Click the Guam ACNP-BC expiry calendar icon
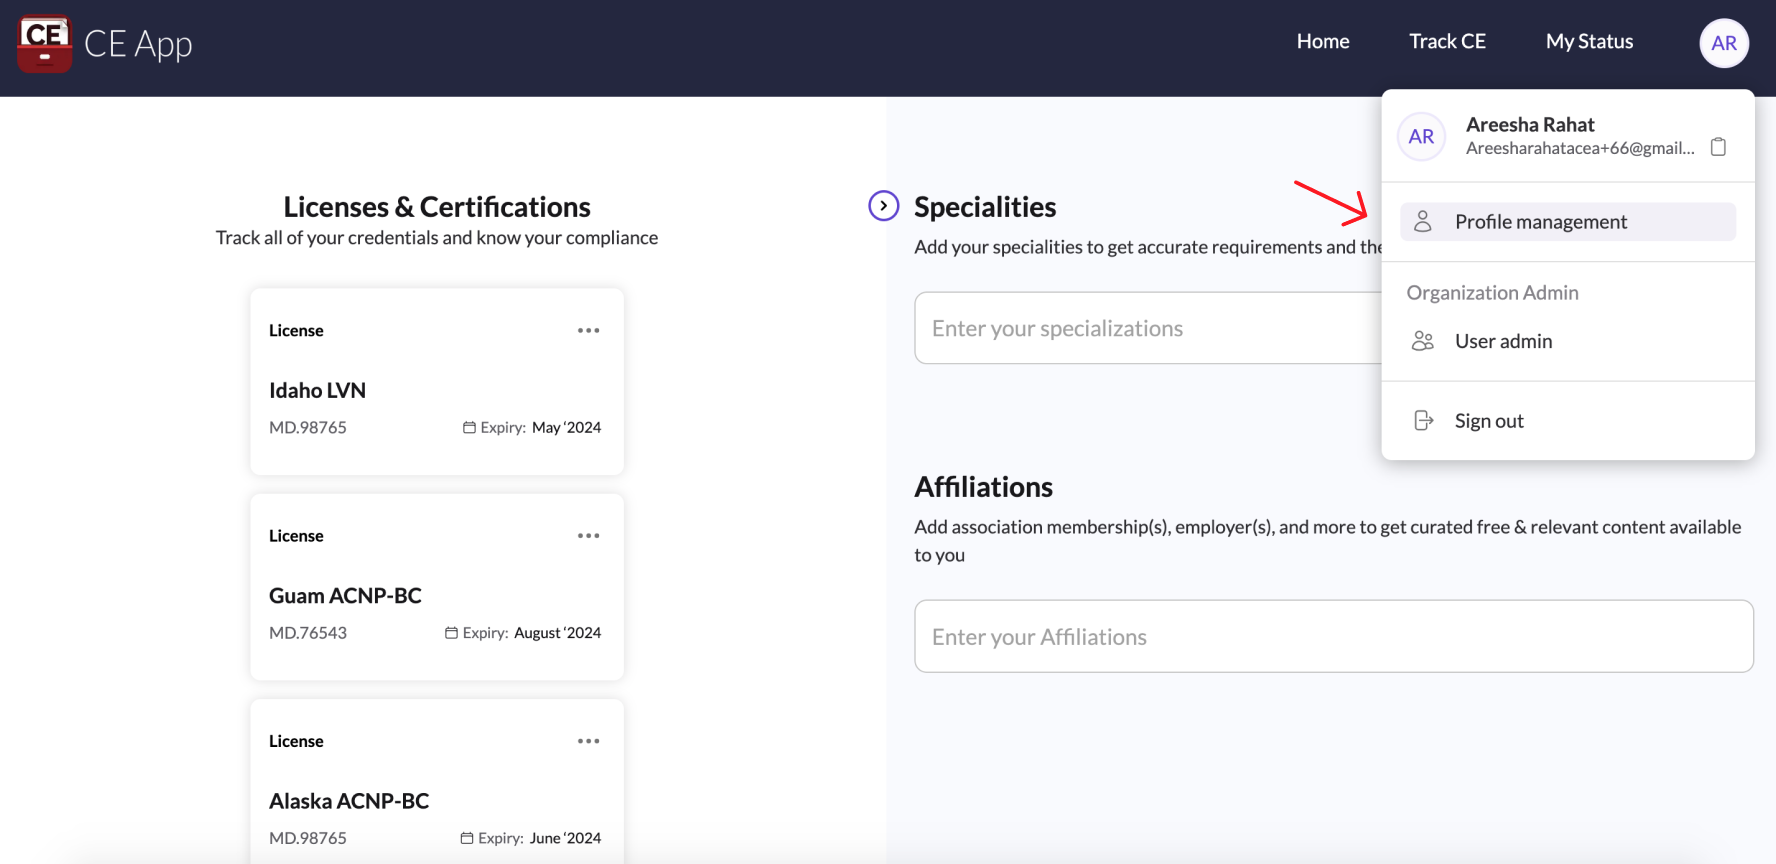 pos(451,633)
